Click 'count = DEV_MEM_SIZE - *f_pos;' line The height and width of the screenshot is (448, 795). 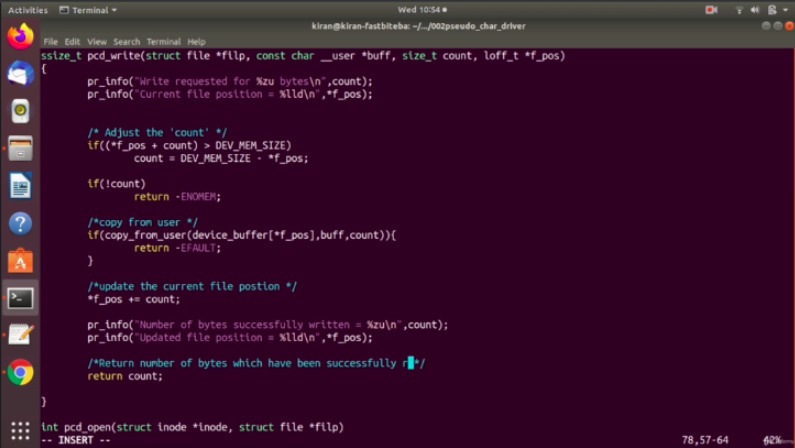[x=221, y=158]
